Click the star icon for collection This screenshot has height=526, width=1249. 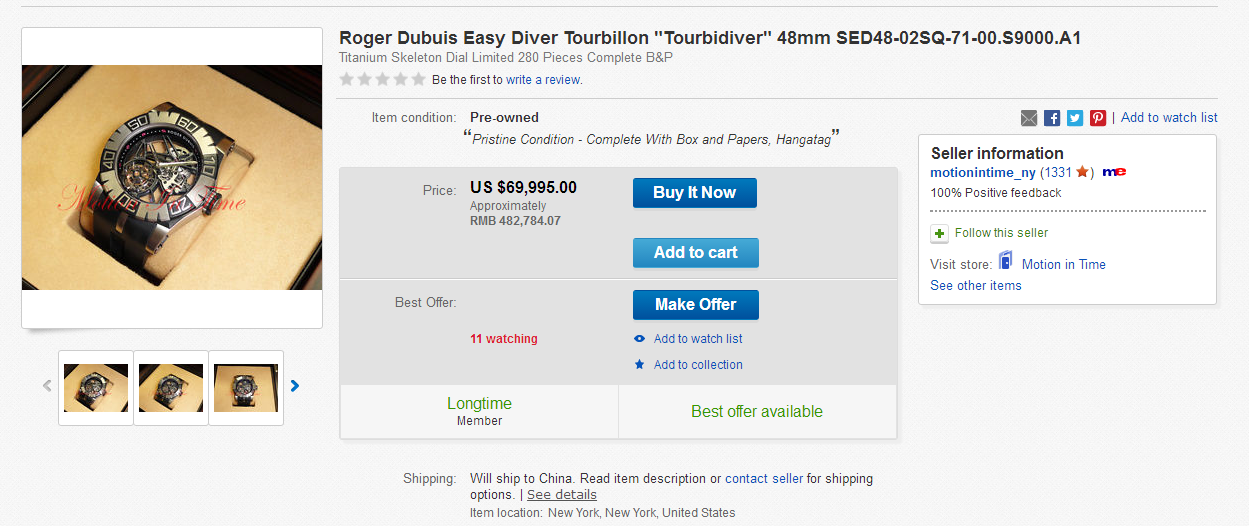point(640,365)
